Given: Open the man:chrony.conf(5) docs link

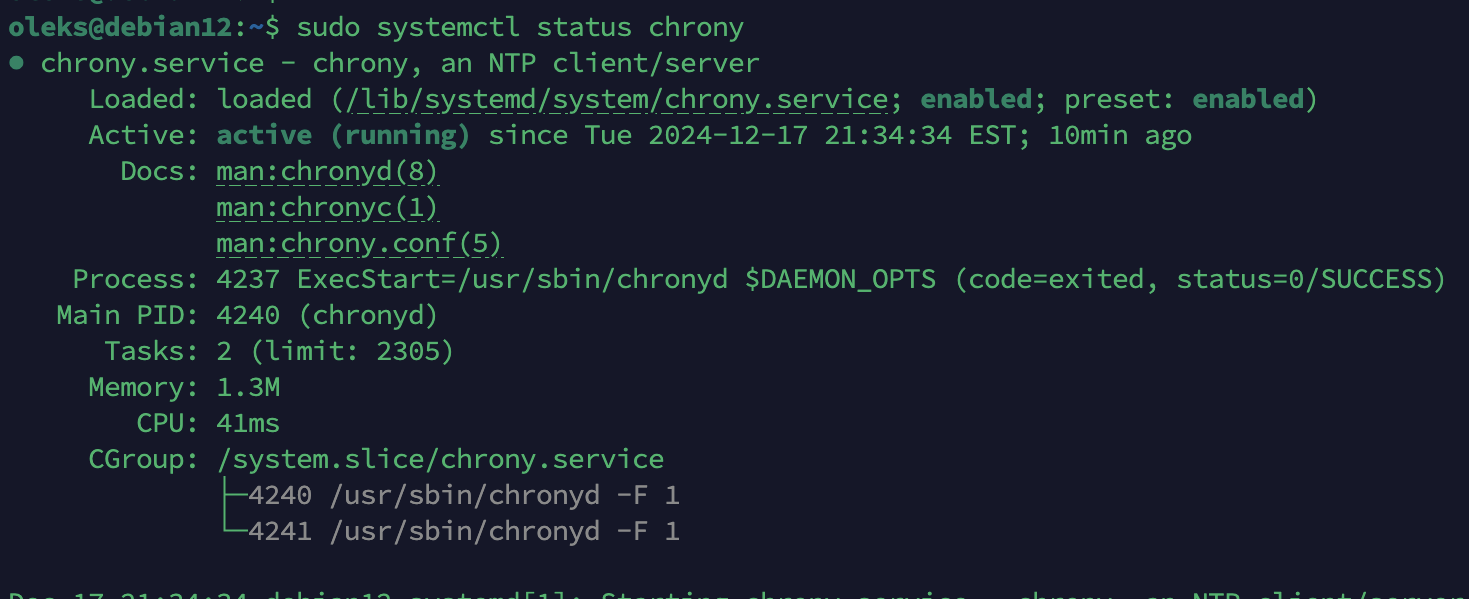Looking at the screenshot, I should point(359,244).
